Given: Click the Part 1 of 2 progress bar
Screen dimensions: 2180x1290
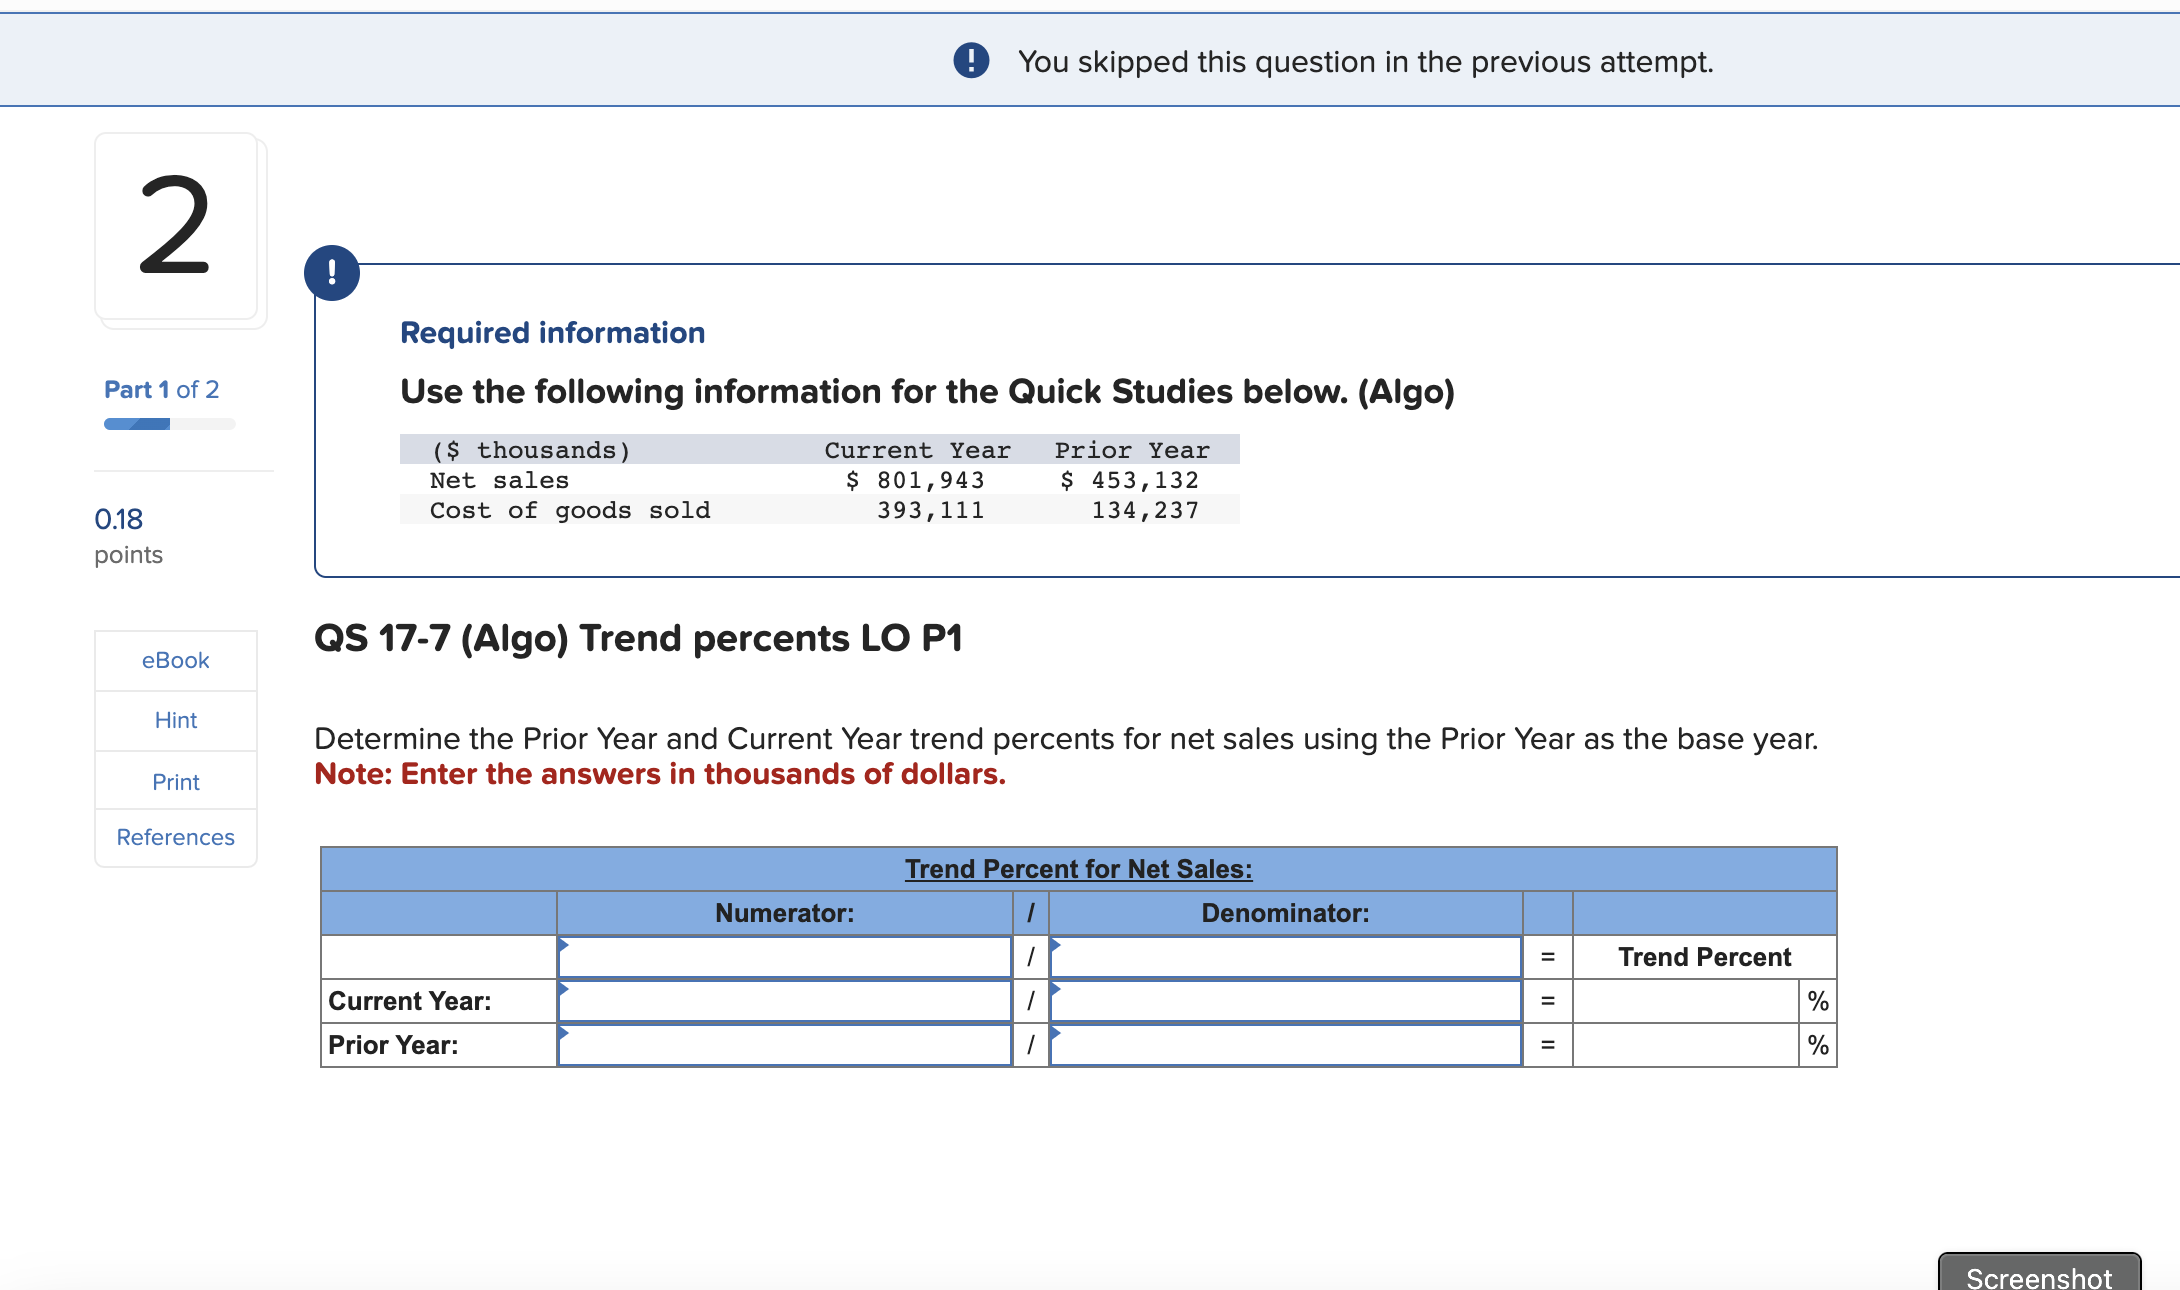Looking at the screenshot, I should 169,424.
